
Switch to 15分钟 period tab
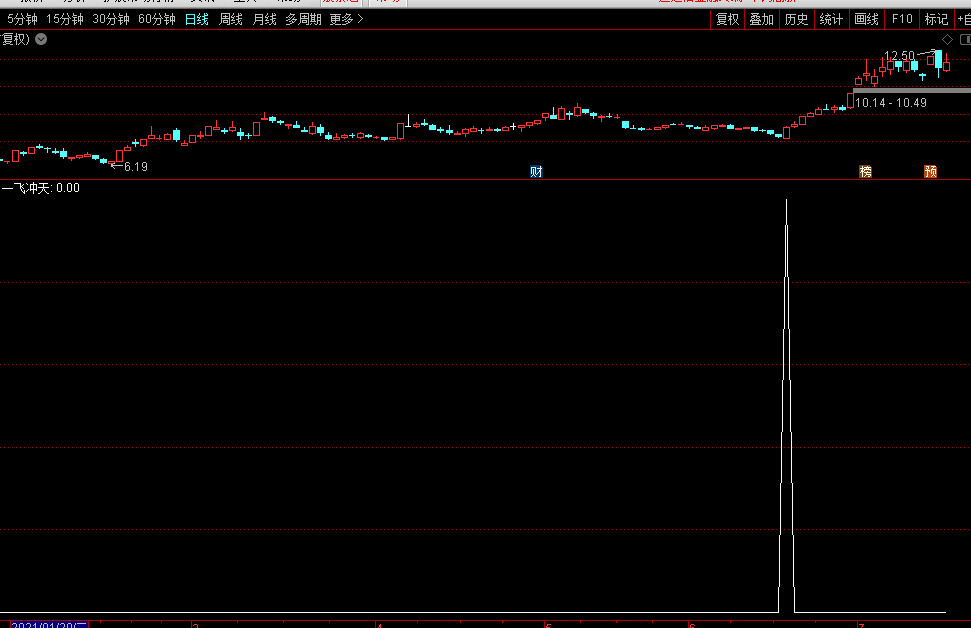click(x=65, y=19)
